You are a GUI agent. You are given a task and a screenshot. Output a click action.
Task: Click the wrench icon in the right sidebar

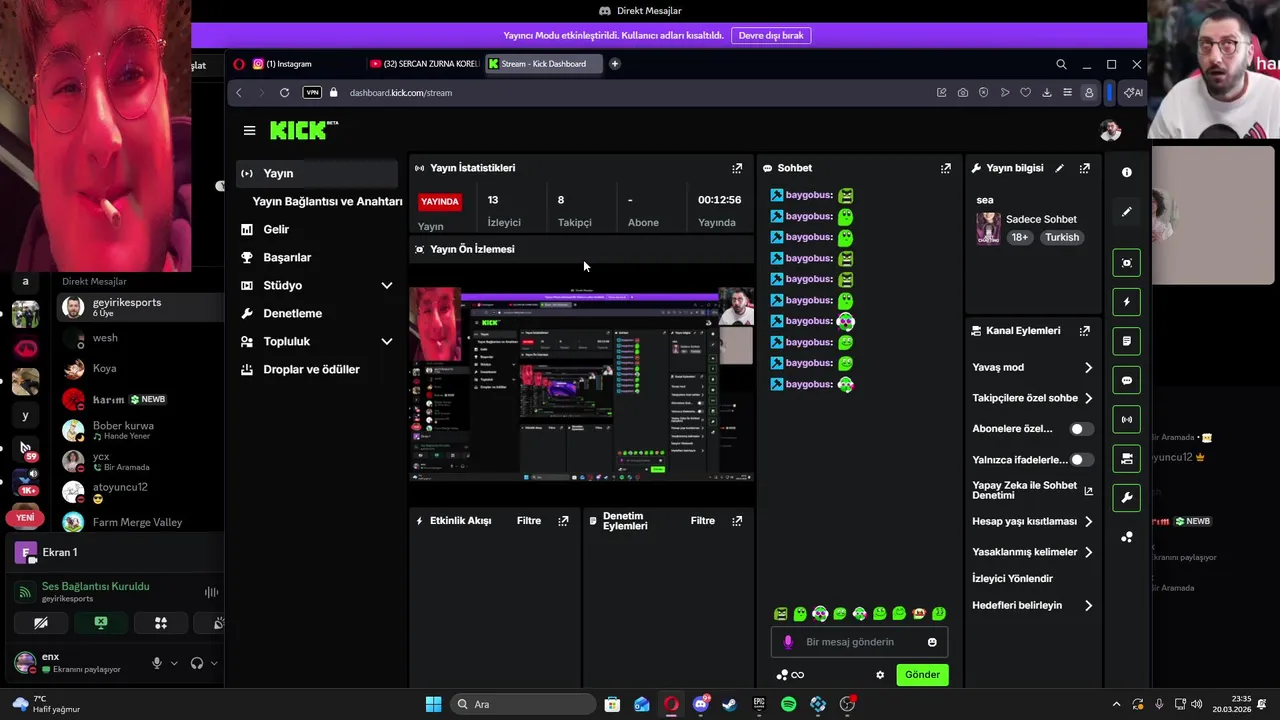(1126, 498)
